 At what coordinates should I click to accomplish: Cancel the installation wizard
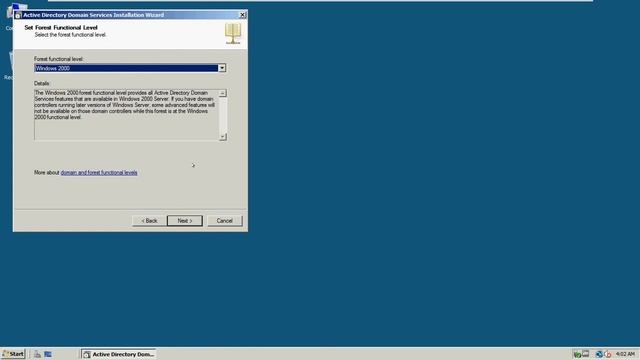224,221
